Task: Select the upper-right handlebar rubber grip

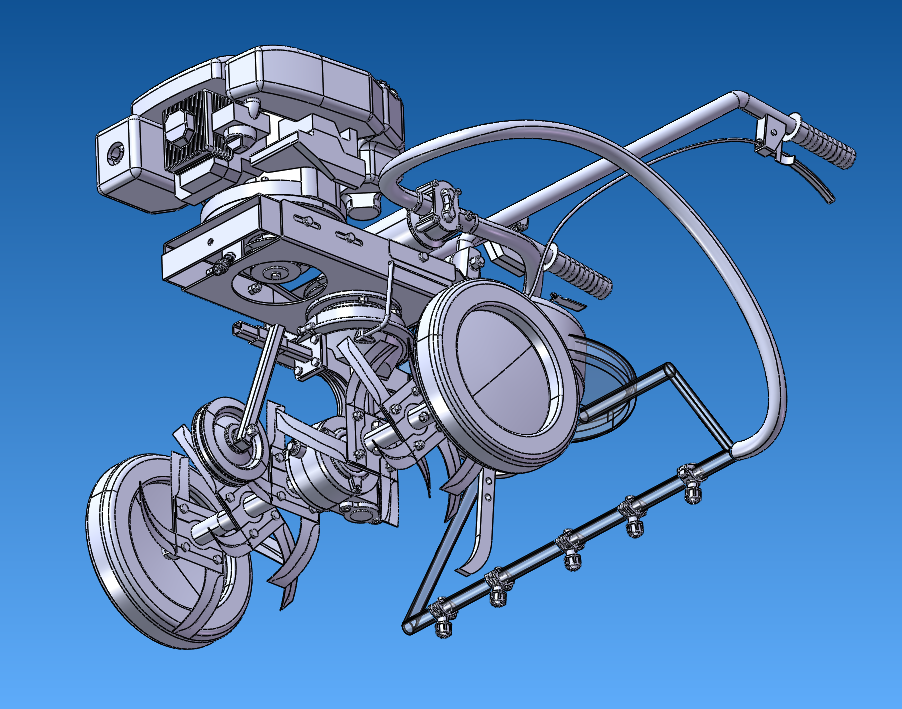Action: tap(824, 149)
